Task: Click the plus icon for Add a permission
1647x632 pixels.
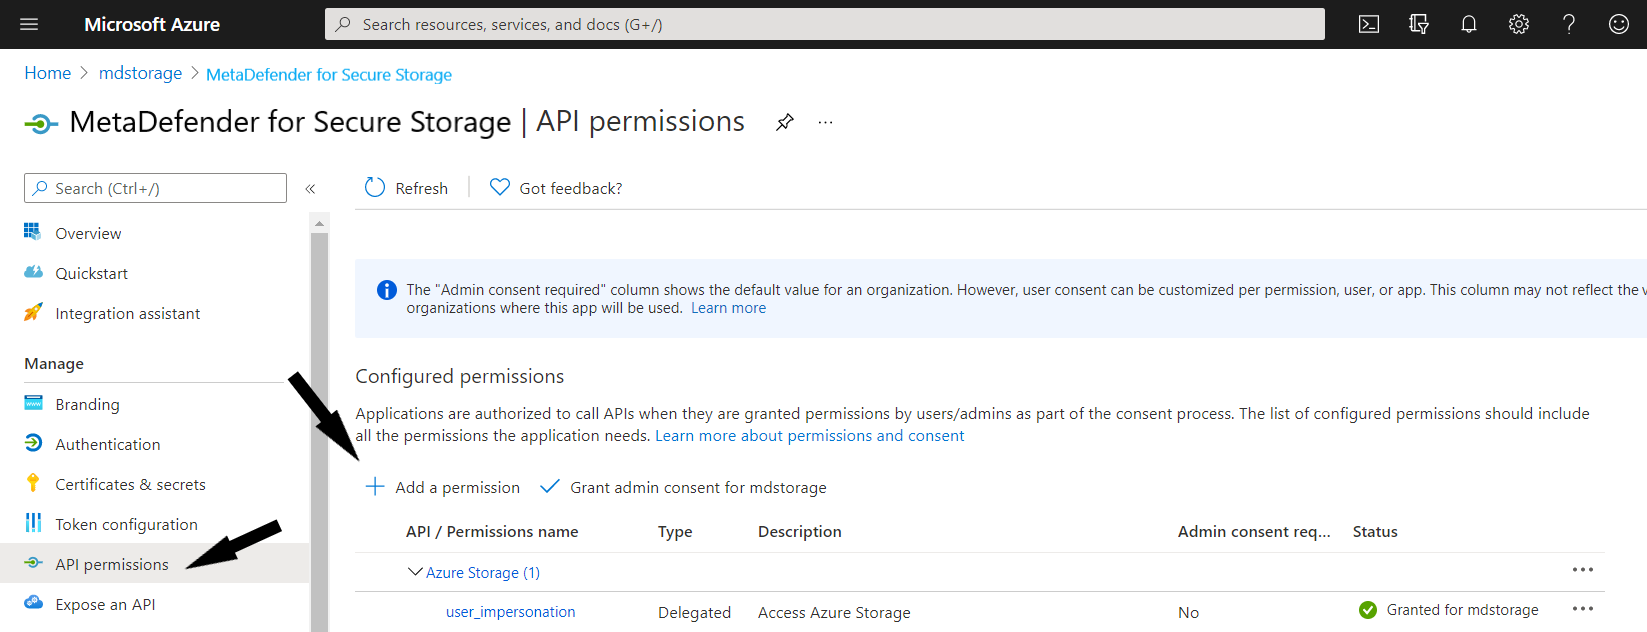Action: point(375,486)
